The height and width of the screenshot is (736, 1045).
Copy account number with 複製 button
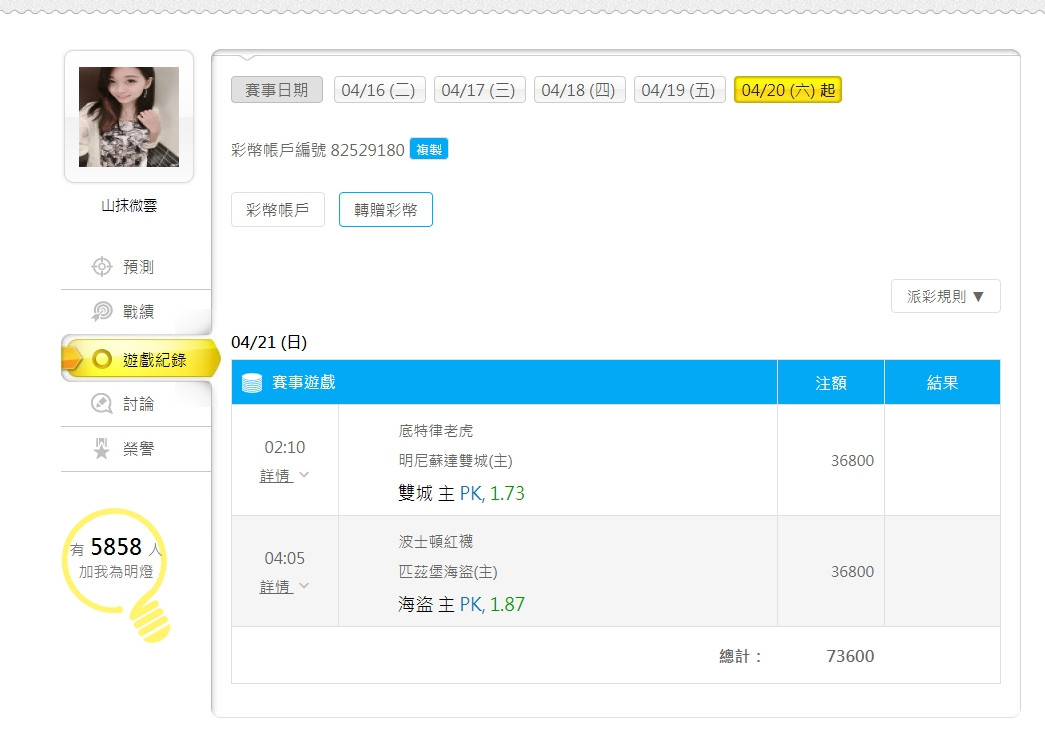pyautogui.click(x=429, y=149)
